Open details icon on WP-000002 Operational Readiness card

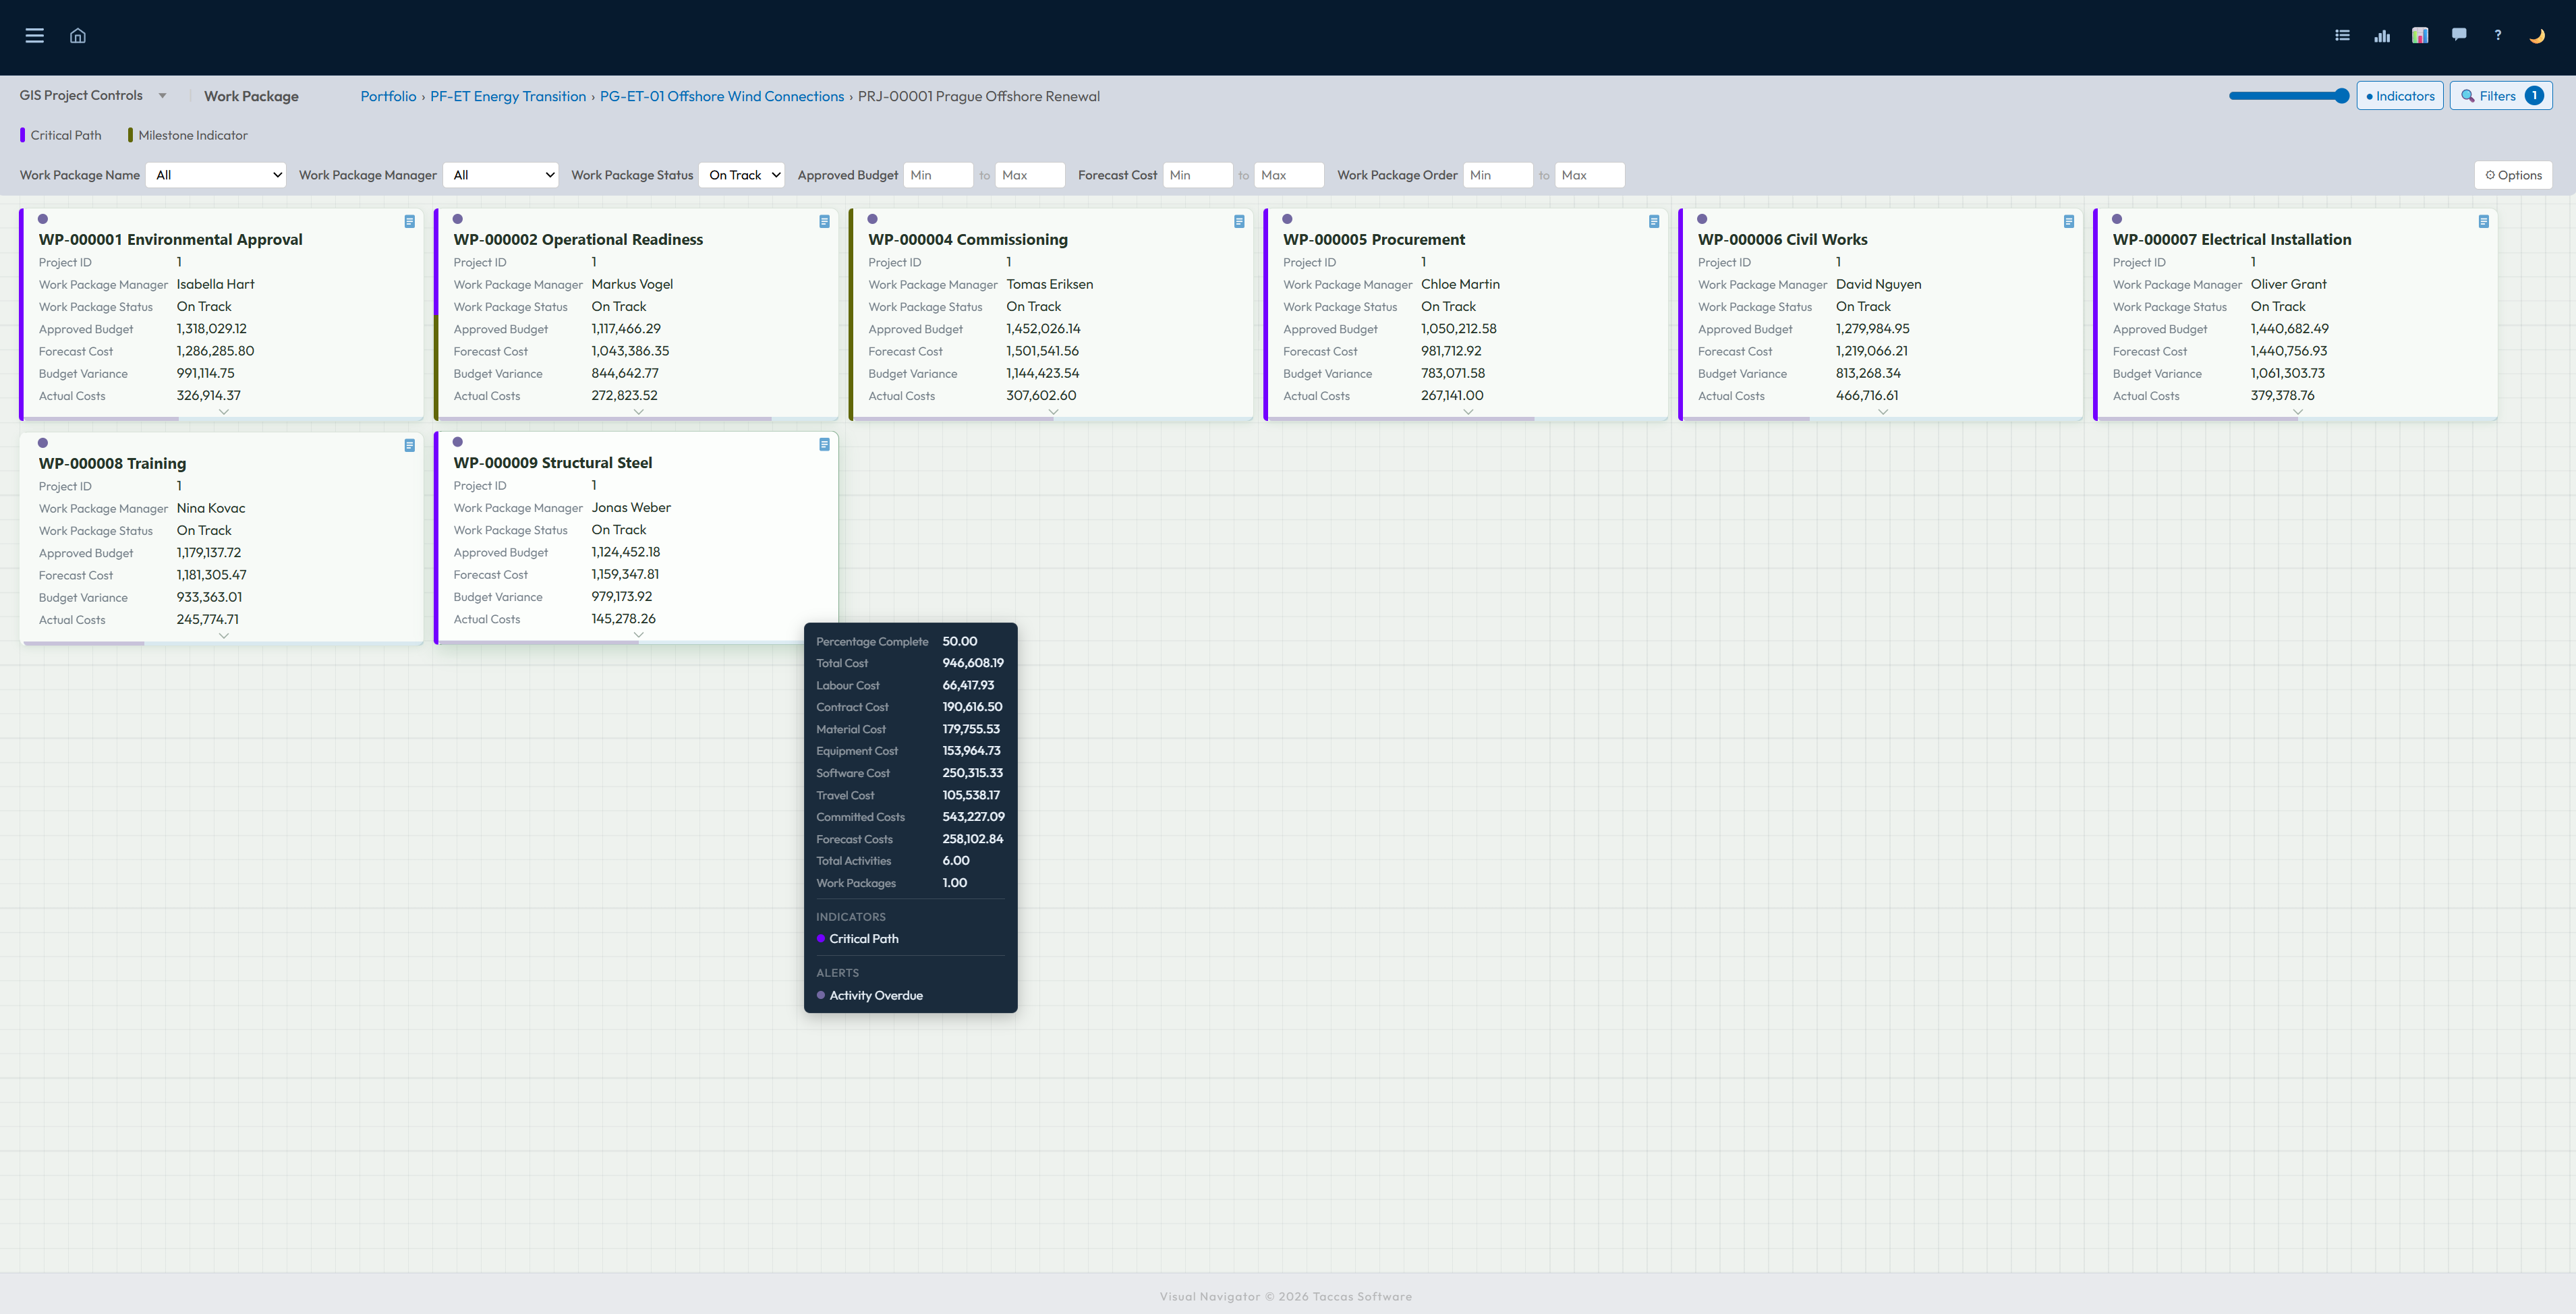[825, 222]
